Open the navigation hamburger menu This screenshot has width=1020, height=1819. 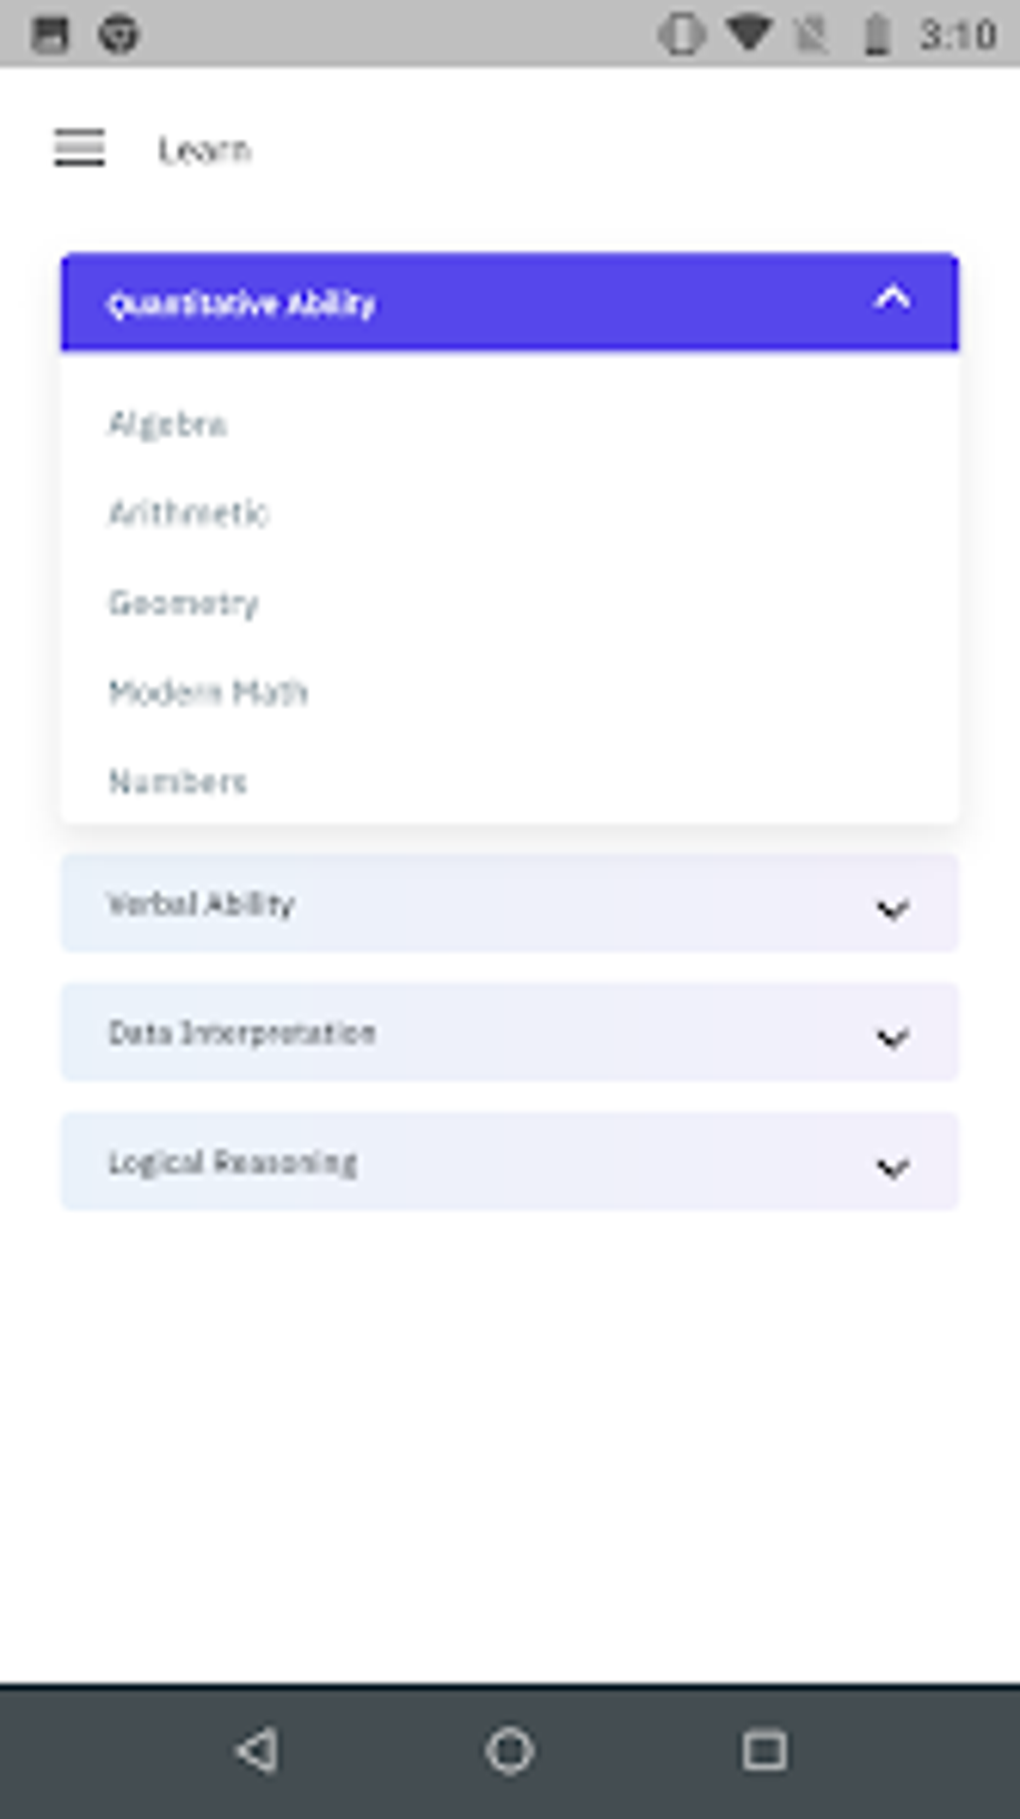click(79, 148)
